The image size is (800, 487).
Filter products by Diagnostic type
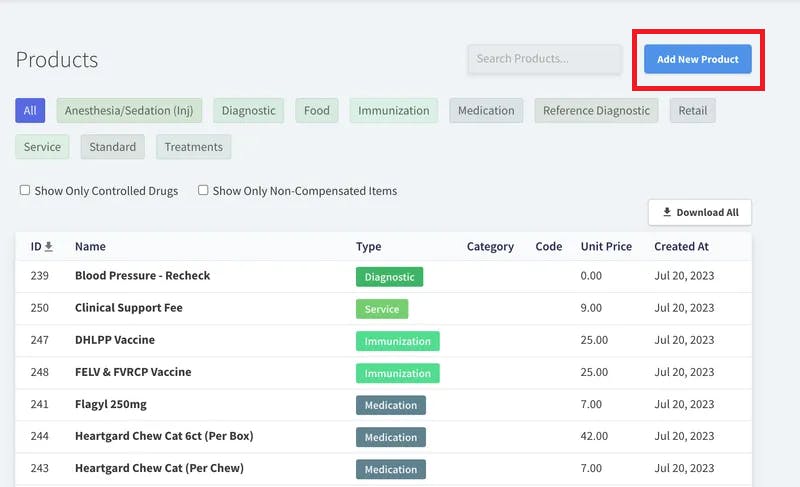coord(248,111)
